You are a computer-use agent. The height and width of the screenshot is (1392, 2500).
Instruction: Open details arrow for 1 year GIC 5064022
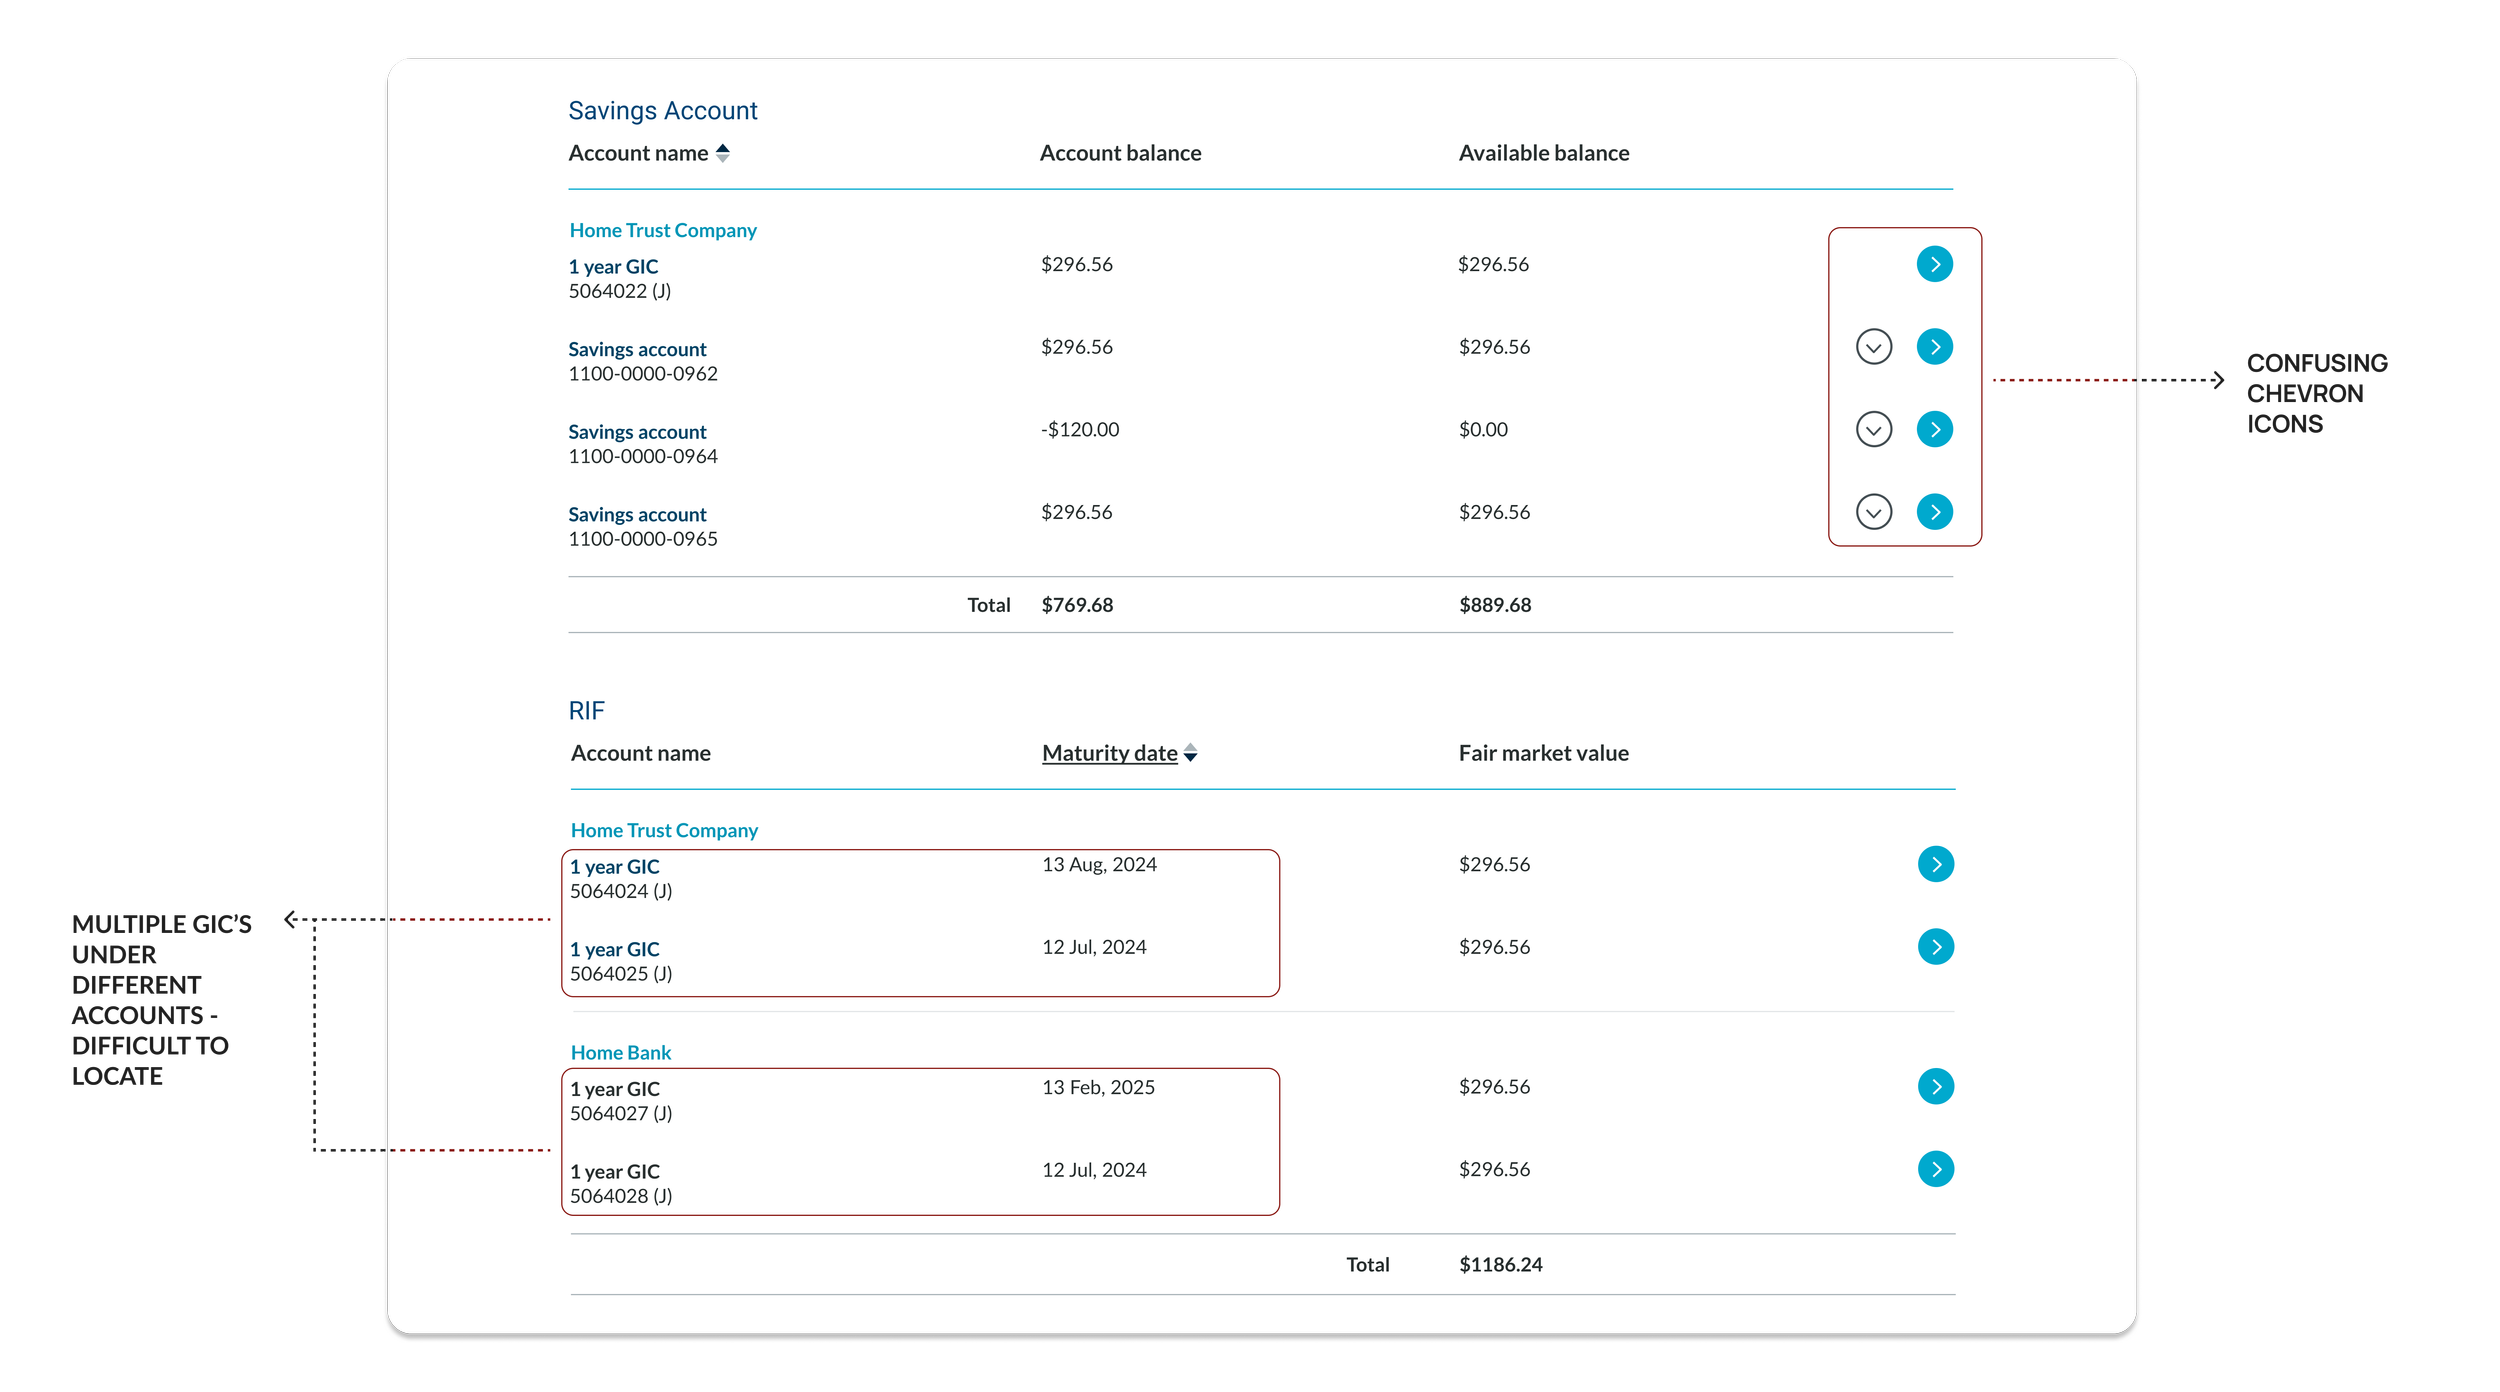coord(1934,264)
